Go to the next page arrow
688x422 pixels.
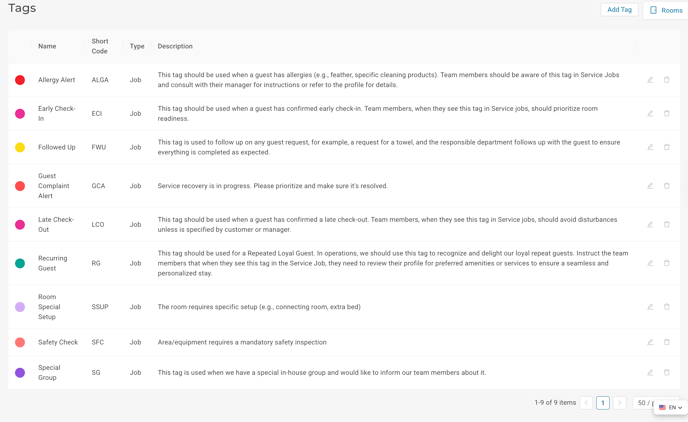click(x=619, y=403)
